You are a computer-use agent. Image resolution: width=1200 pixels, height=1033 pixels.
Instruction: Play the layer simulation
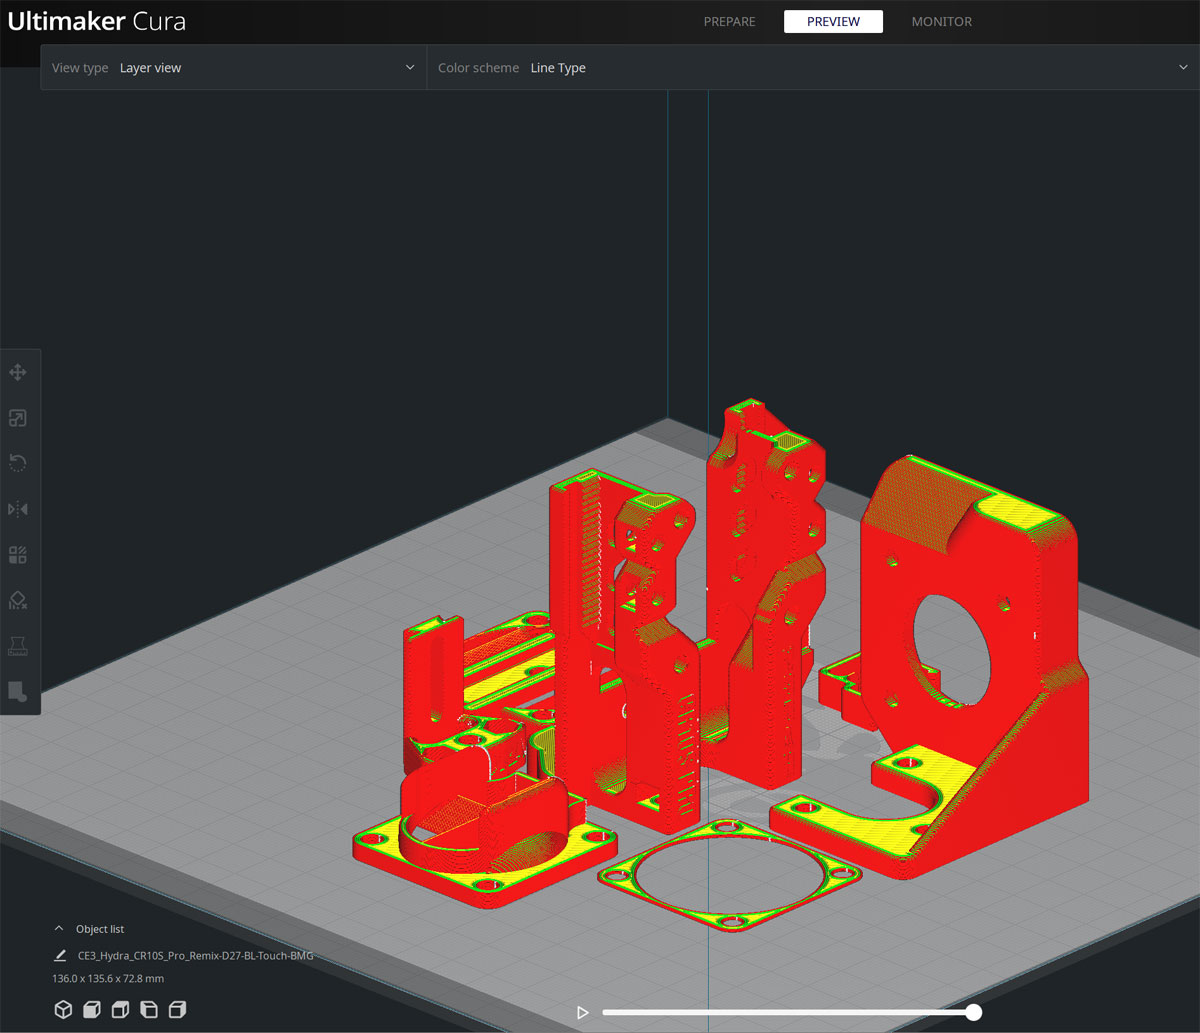click(x=583, y=1013)
